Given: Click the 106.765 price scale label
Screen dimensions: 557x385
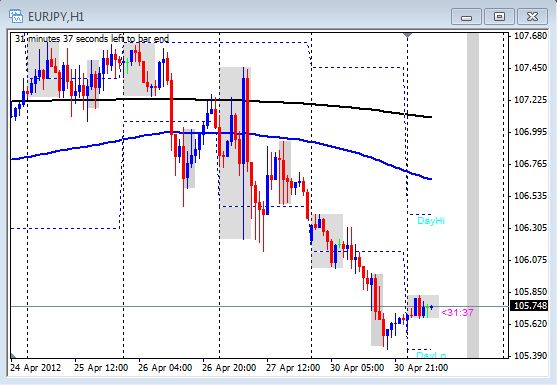Looking at the screenshot, I should pos(531,164).
